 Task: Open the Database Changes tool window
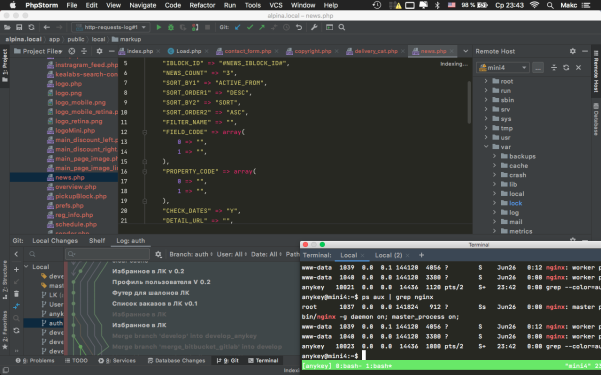176,360
